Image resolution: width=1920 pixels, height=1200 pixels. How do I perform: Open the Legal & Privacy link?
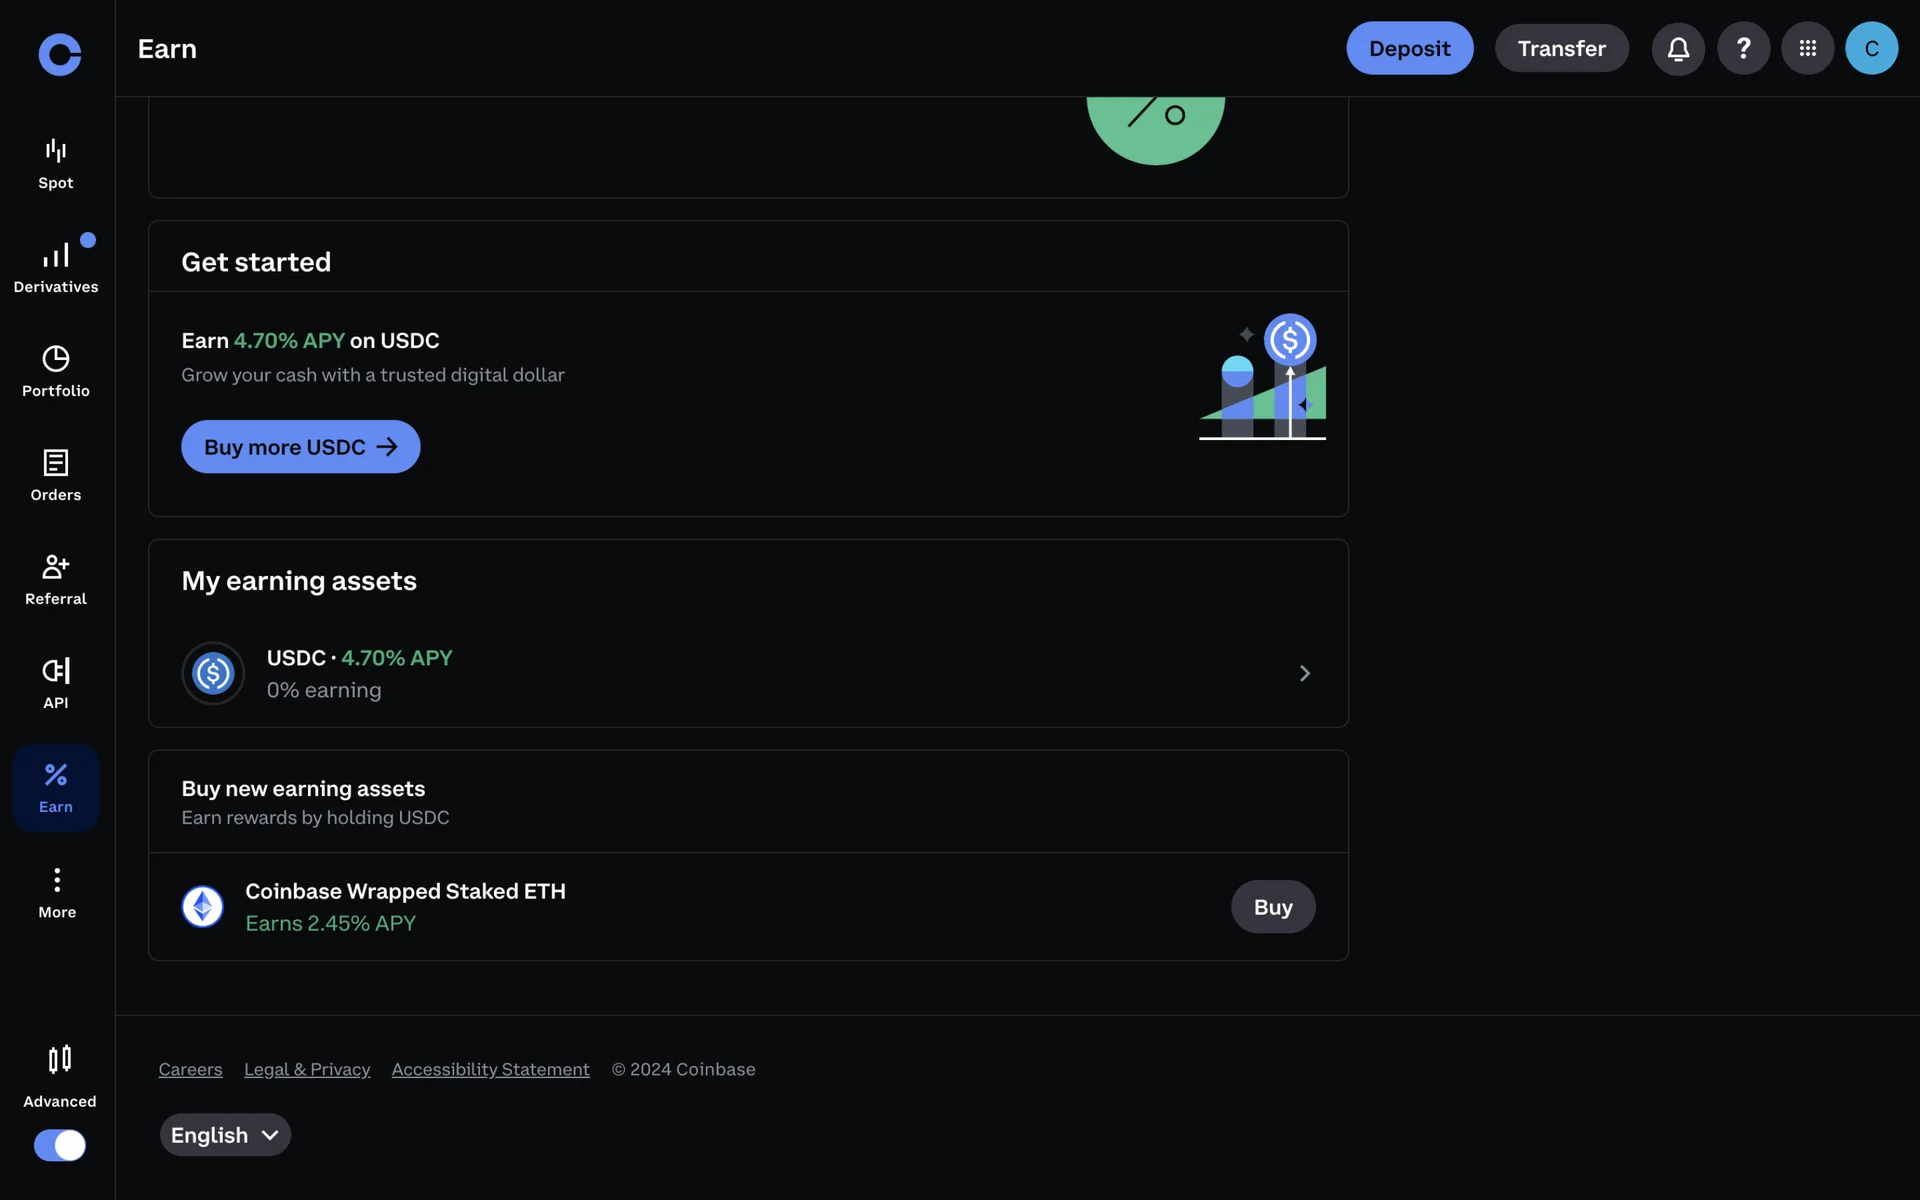point(307,1069)
